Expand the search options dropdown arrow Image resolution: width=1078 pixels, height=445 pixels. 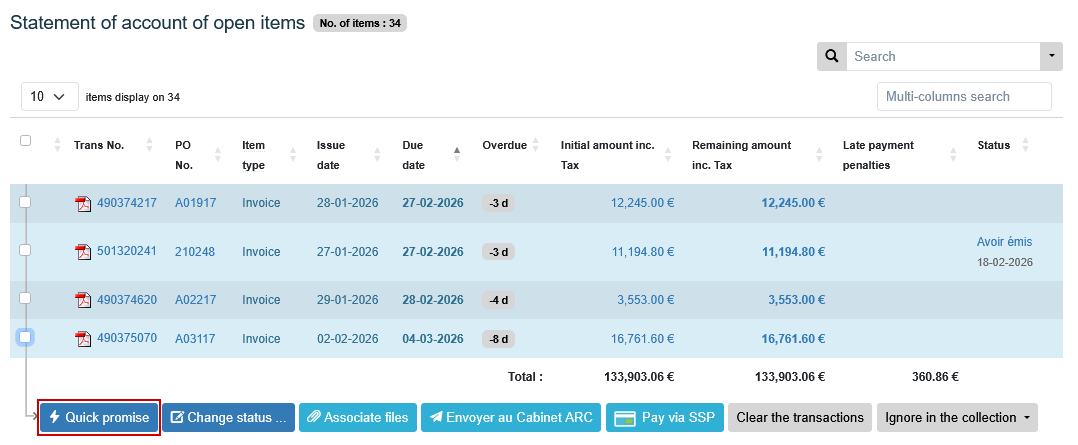click(x=1051, y=57)
